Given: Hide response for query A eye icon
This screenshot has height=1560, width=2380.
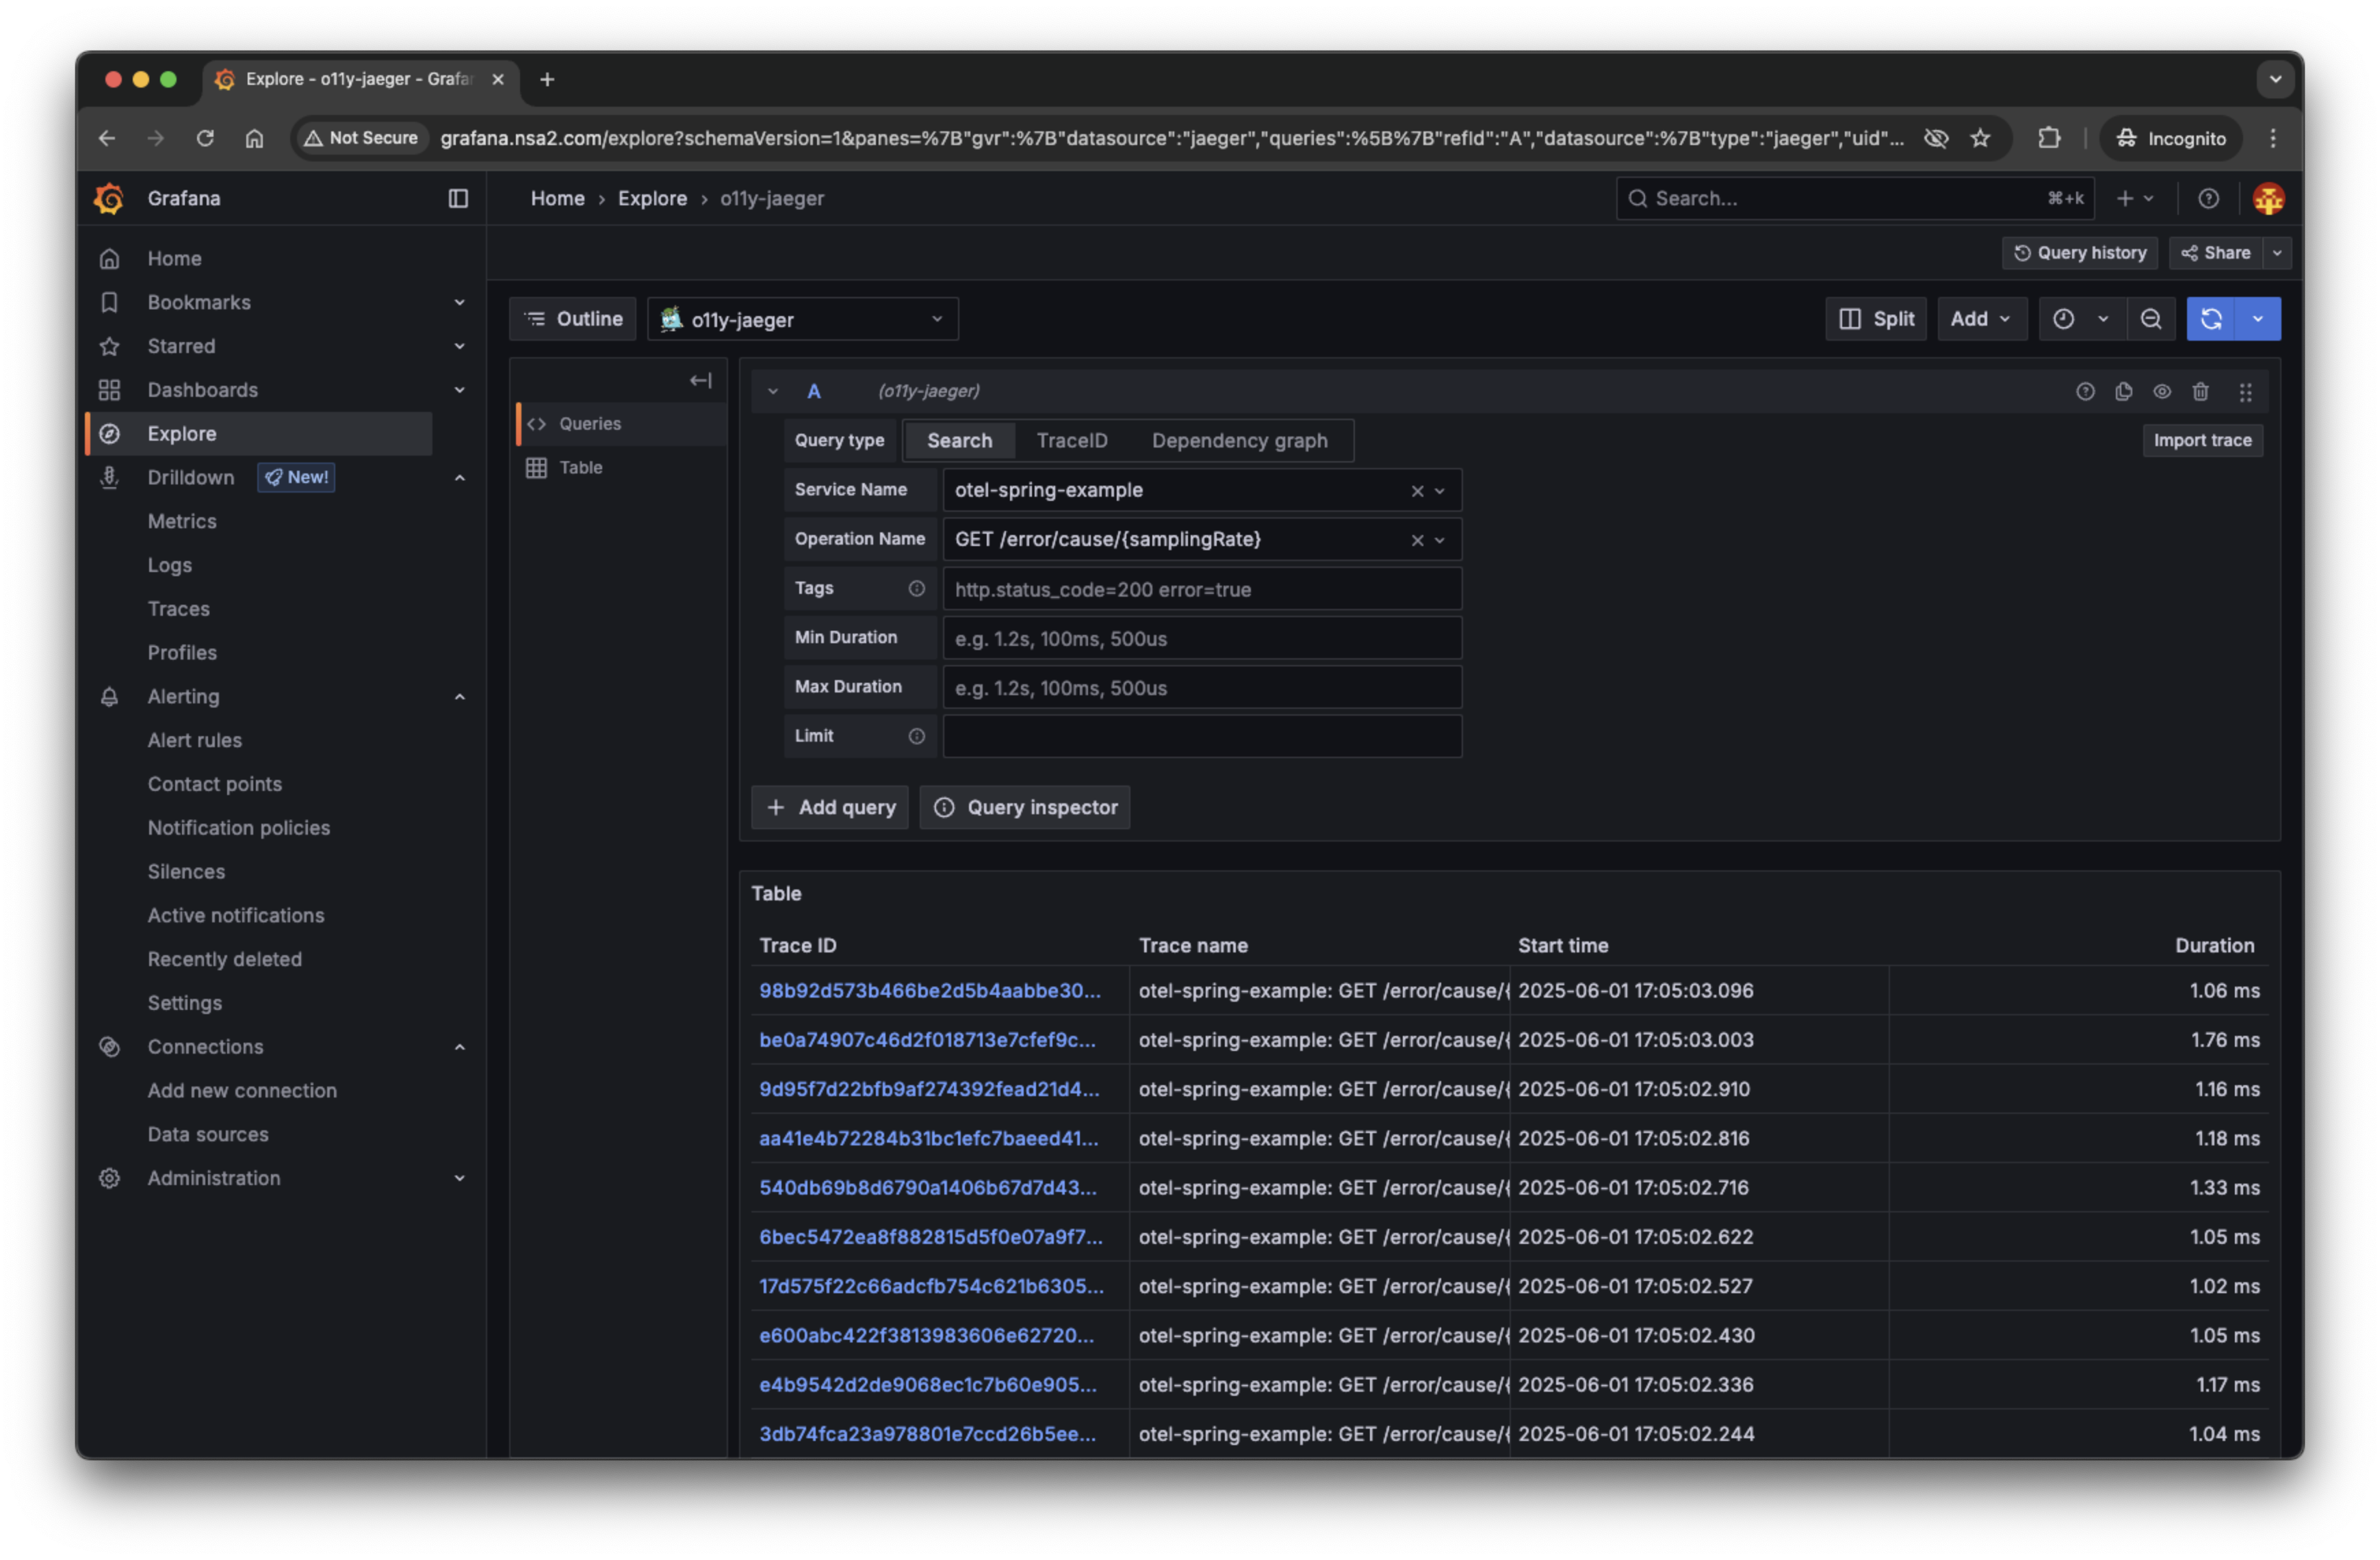Looking at the screenshot, I should pos(2162,391).
